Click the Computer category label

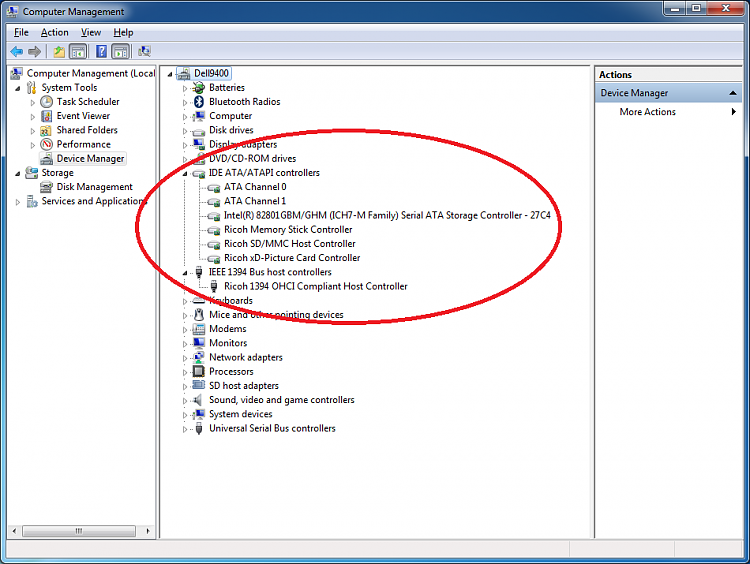231,116
